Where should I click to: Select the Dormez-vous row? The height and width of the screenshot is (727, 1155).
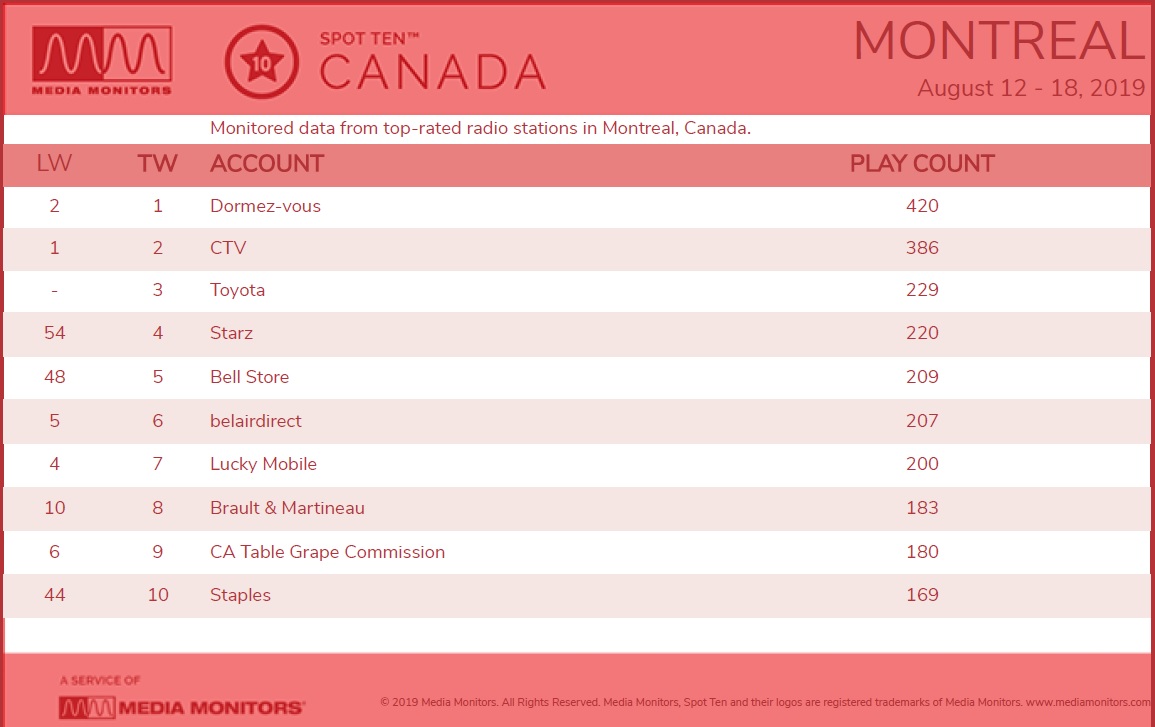[577, 206]
